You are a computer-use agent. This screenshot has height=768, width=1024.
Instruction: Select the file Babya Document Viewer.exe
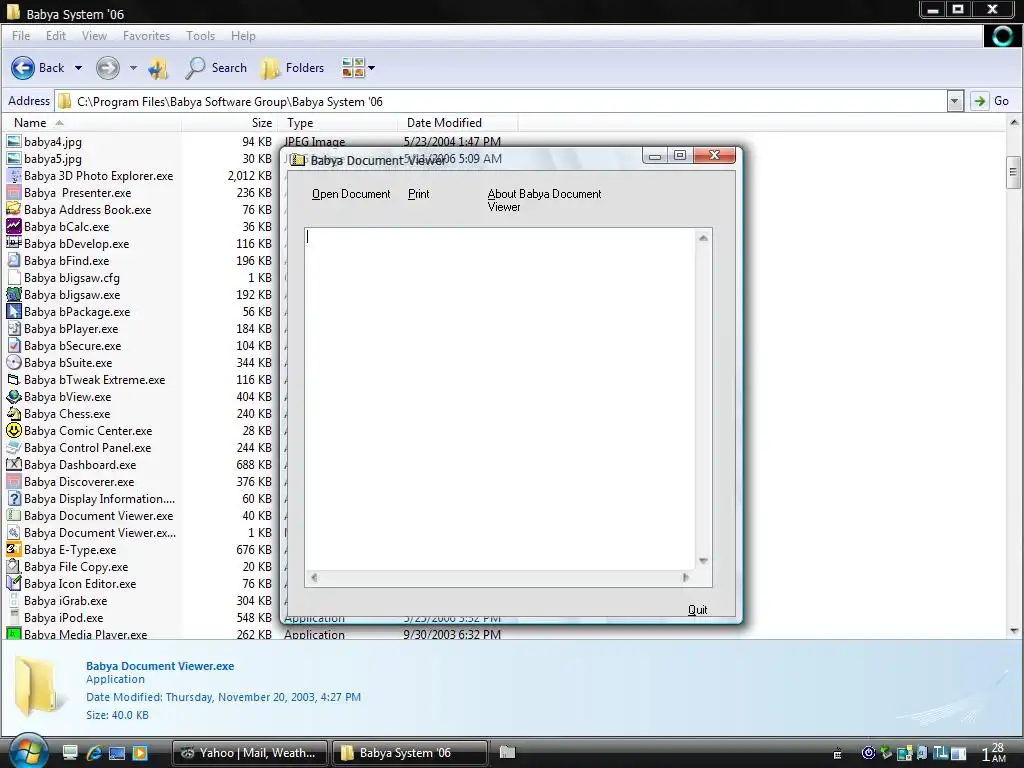(90, 515)
